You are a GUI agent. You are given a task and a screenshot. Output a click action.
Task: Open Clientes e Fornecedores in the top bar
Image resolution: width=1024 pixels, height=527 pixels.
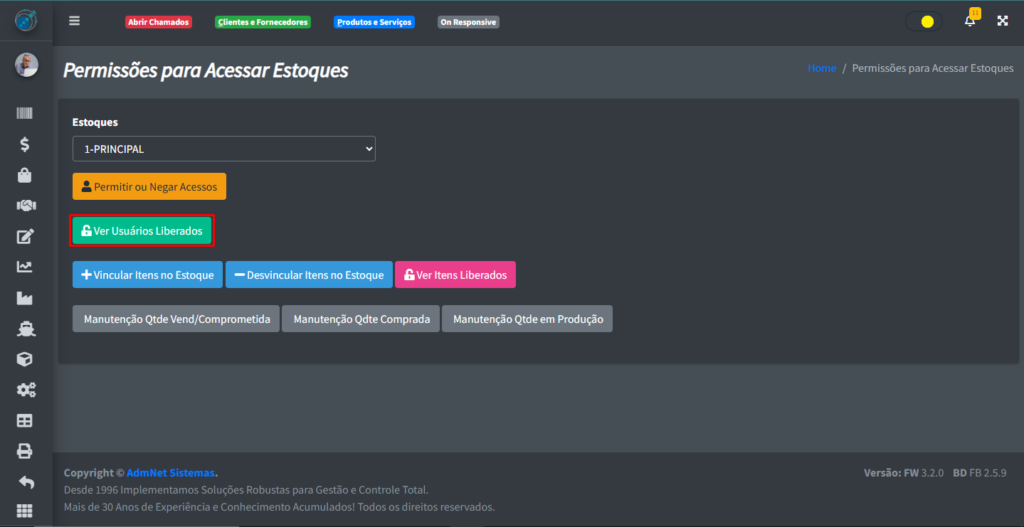pos(263,22)
